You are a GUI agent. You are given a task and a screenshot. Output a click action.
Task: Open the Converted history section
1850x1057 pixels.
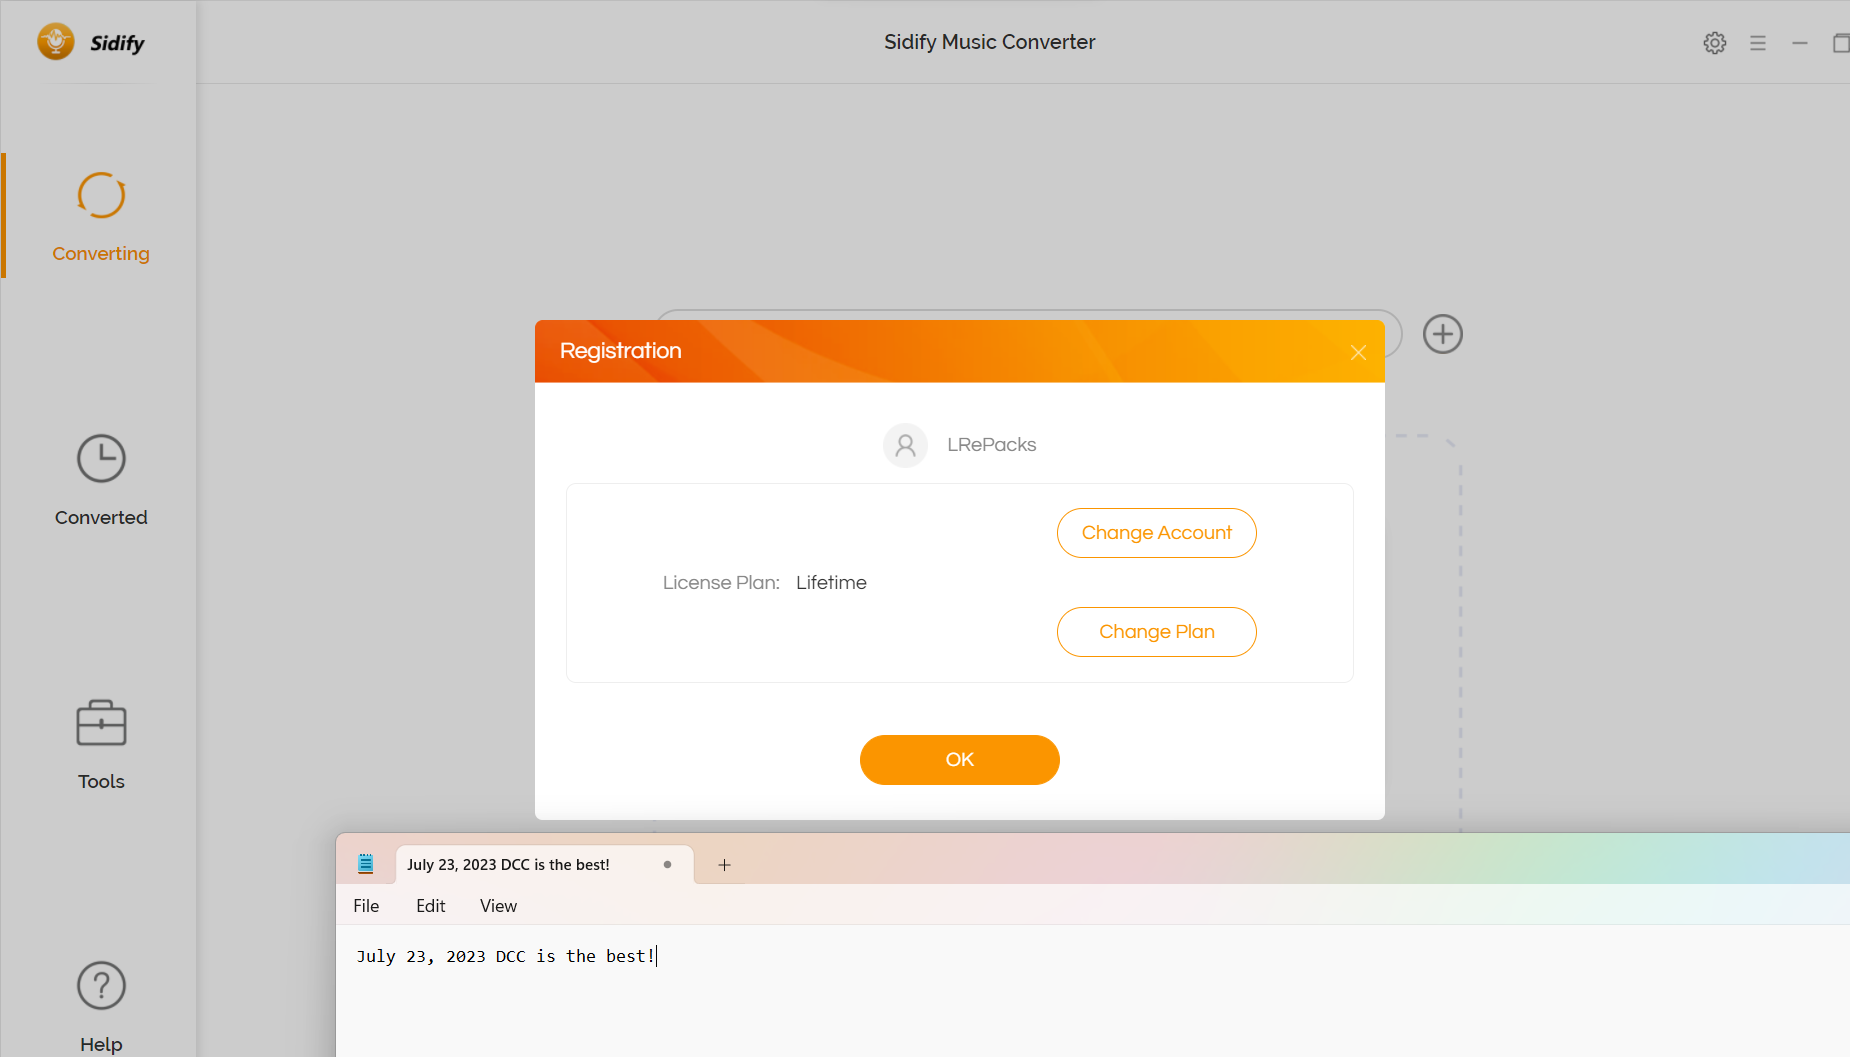(x=101, y=480)
